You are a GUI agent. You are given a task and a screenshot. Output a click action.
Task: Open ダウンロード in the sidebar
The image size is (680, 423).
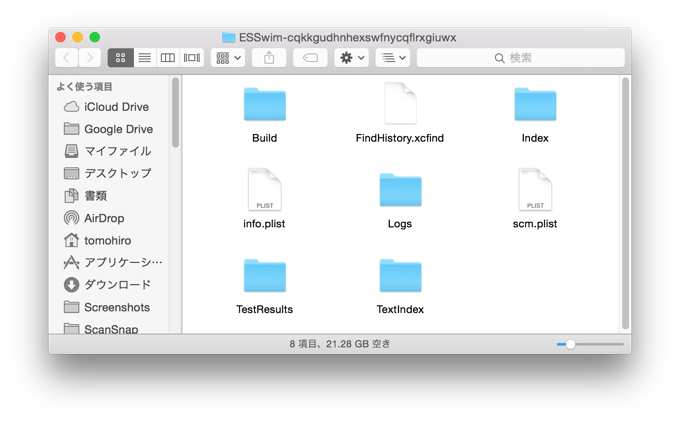[108, 285]
